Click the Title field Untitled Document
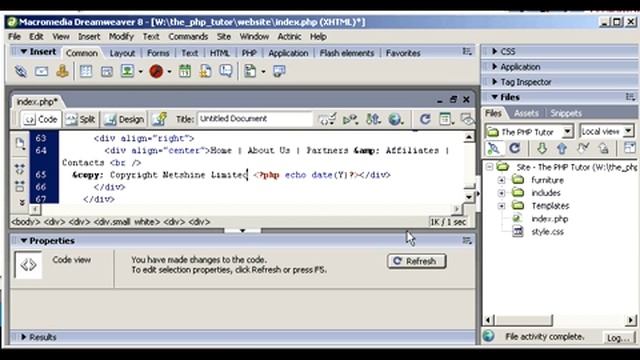640x360 pixels. (255, 119)
